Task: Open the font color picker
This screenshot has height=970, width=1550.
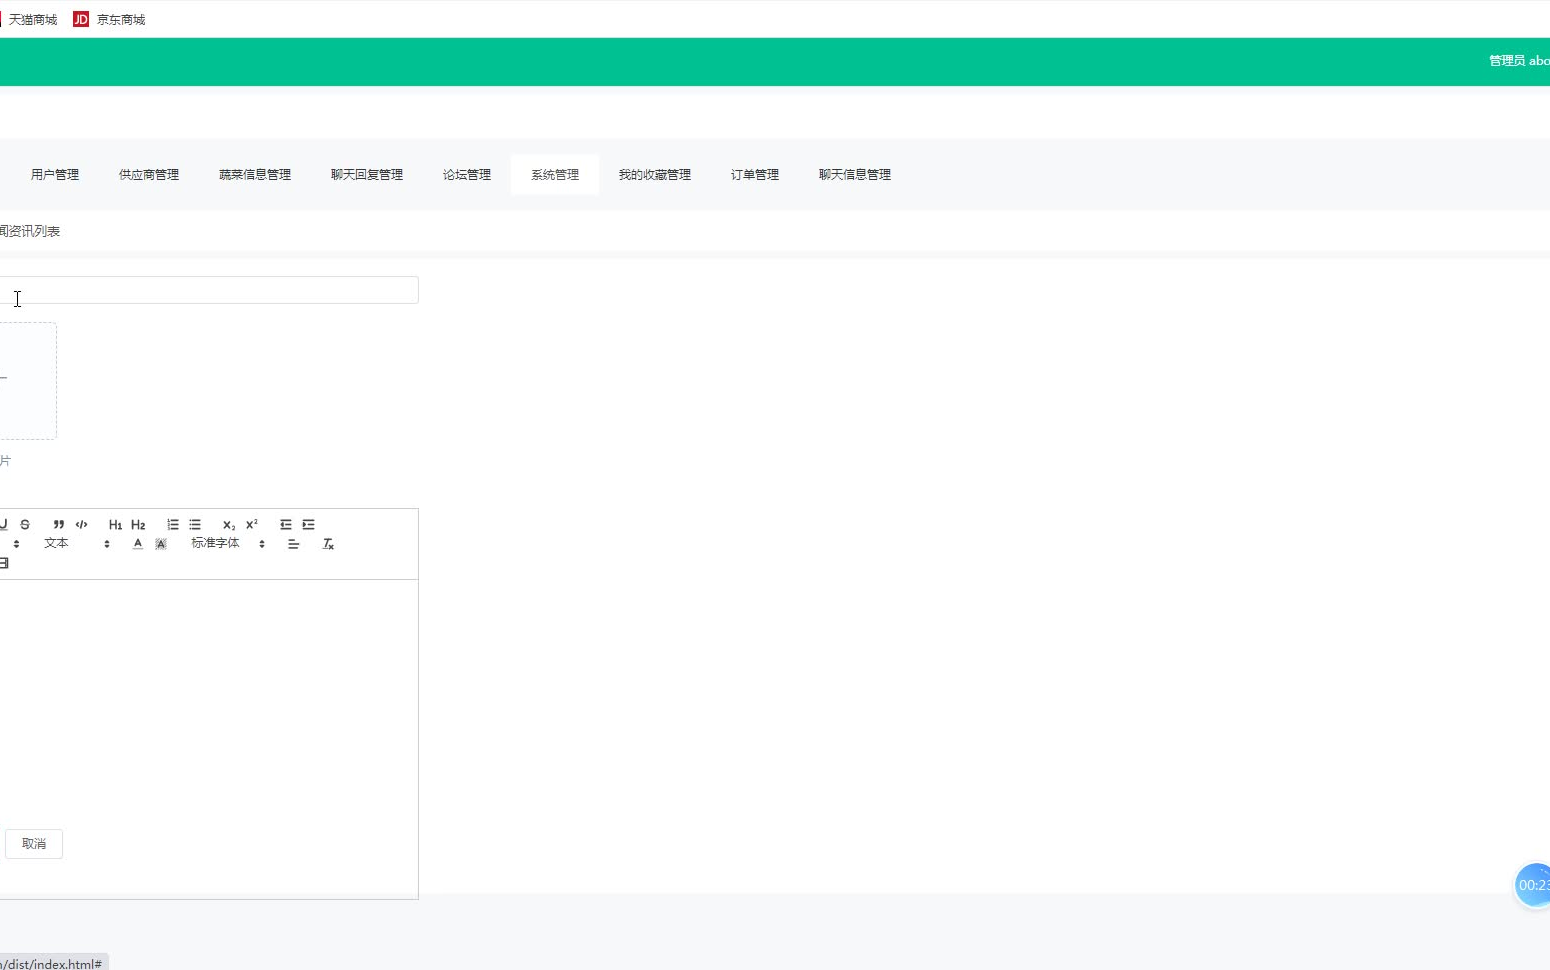Action: [x=138, y=544]
